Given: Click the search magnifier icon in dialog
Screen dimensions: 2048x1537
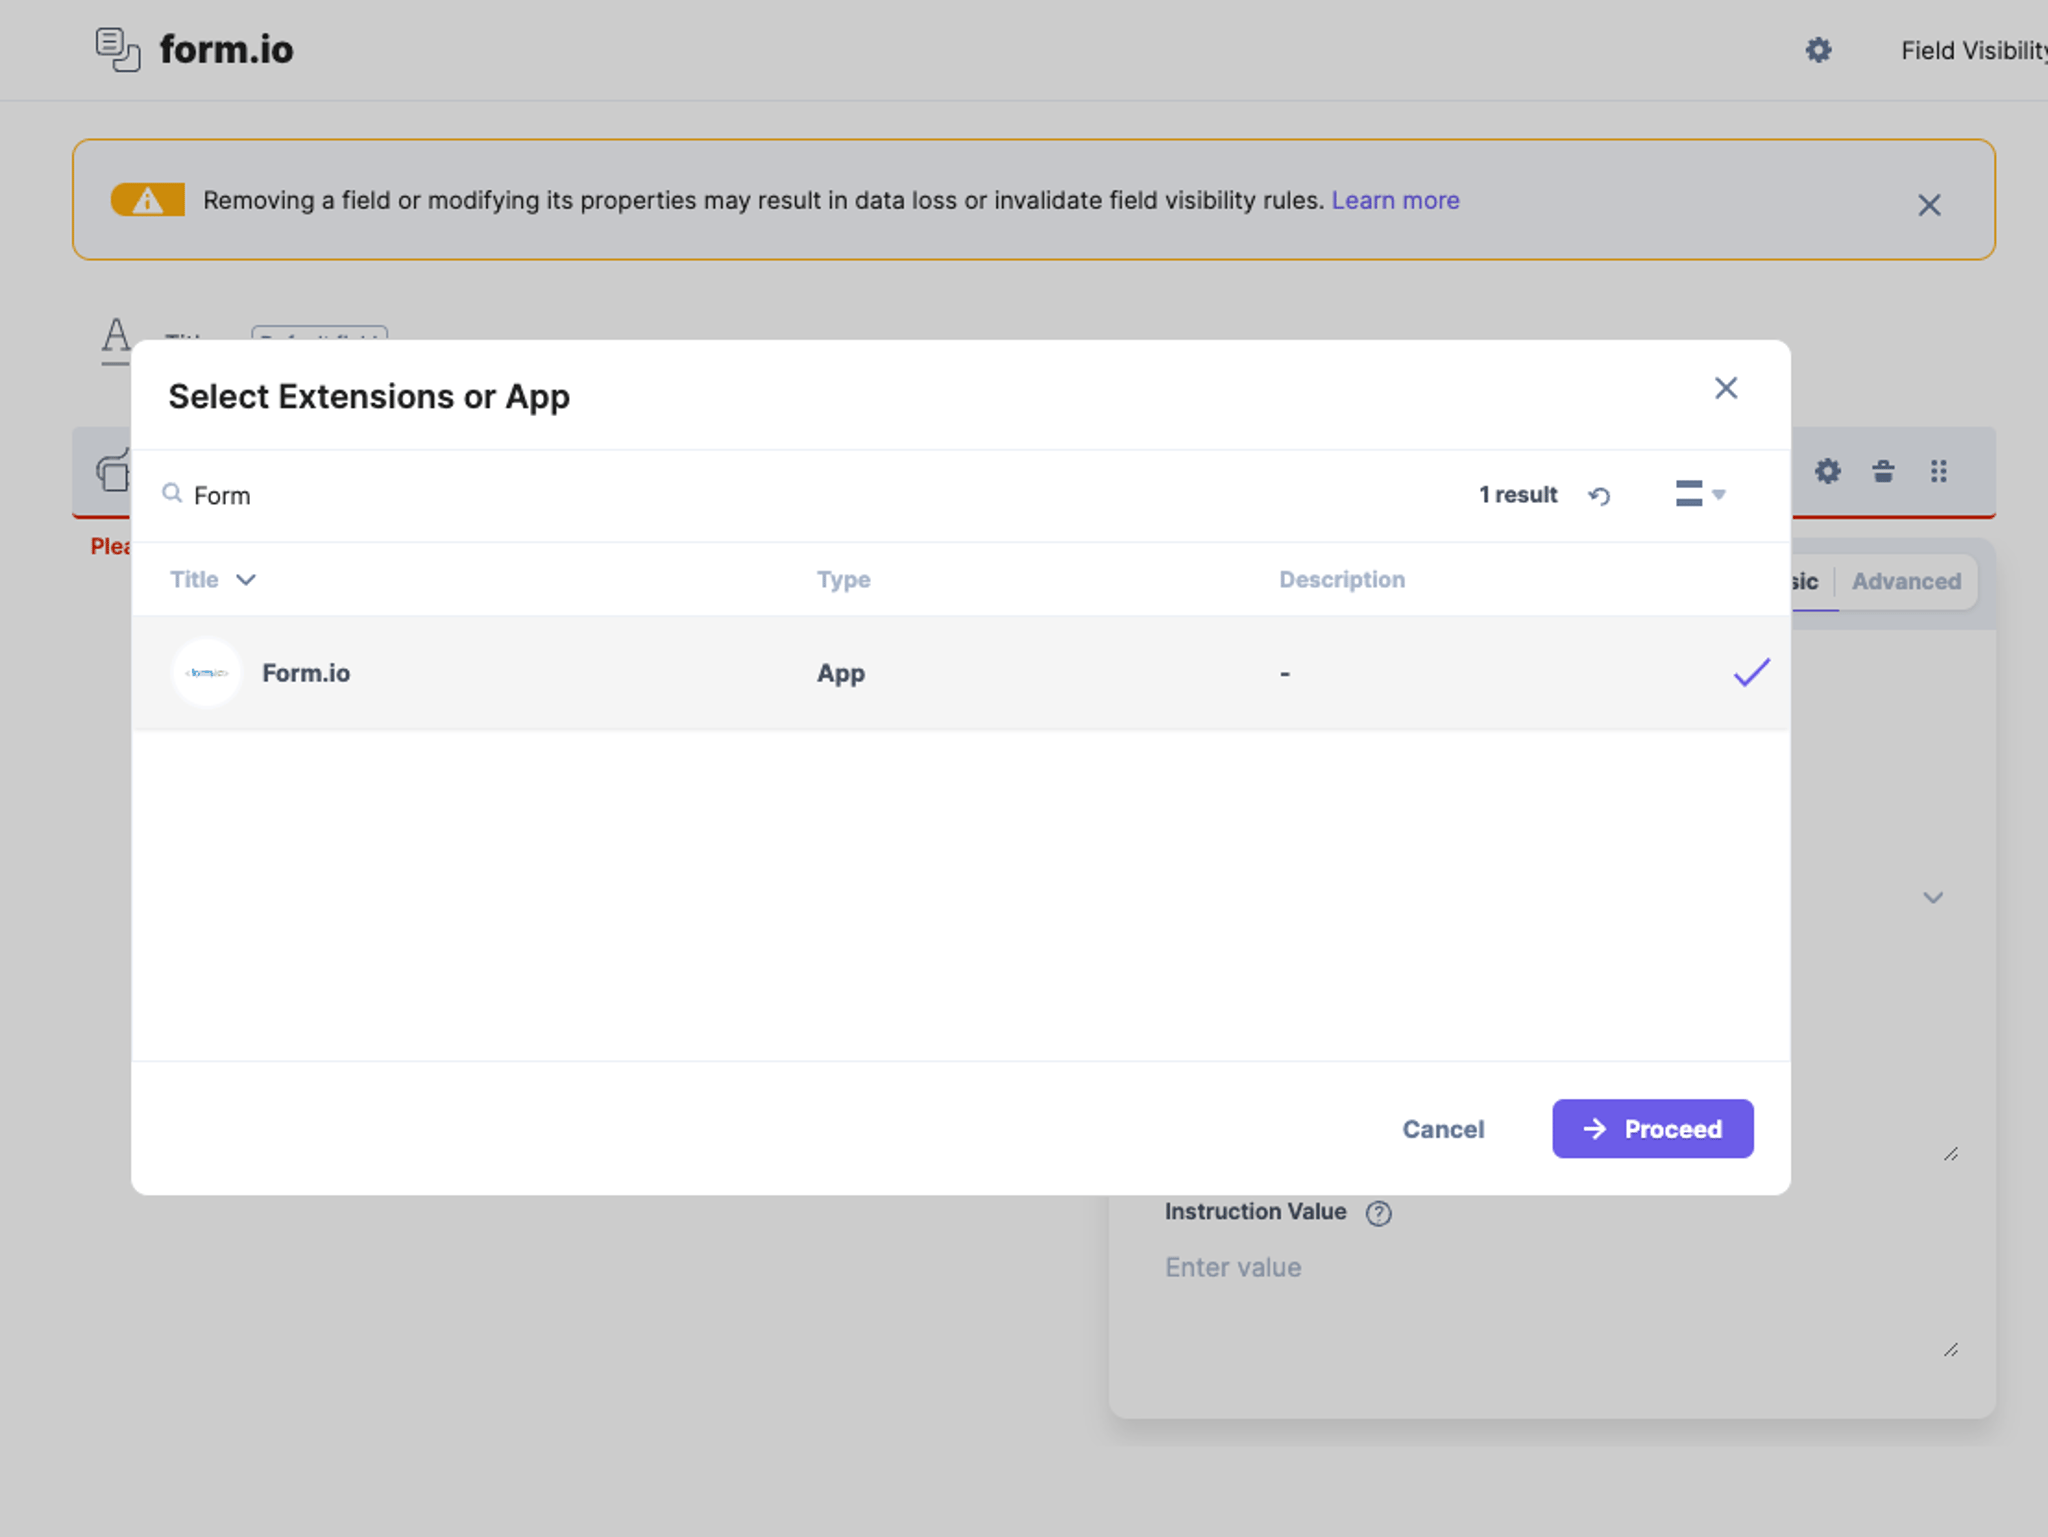Looking at the screenshot, I should 172,493.
